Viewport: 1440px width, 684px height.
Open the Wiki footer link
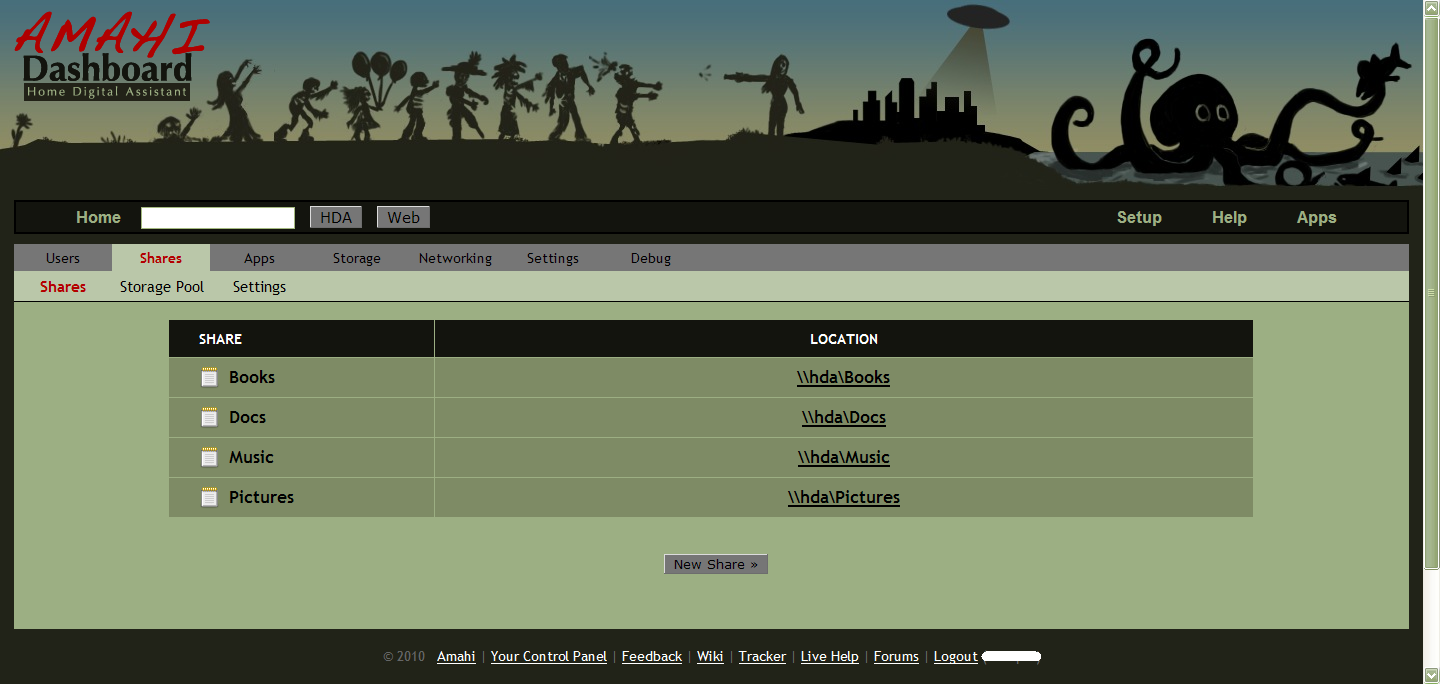point(710,657)
